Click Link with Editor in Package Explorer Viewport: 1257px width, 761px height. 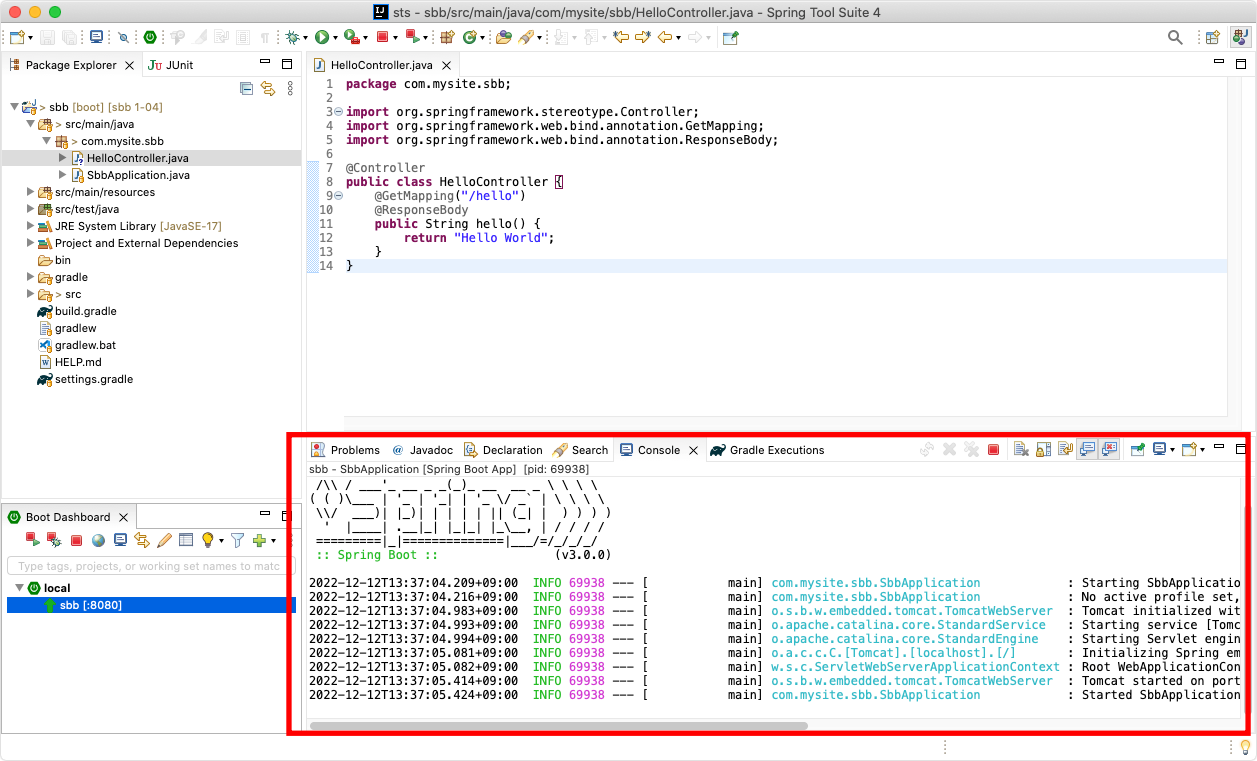pos(268,88)
